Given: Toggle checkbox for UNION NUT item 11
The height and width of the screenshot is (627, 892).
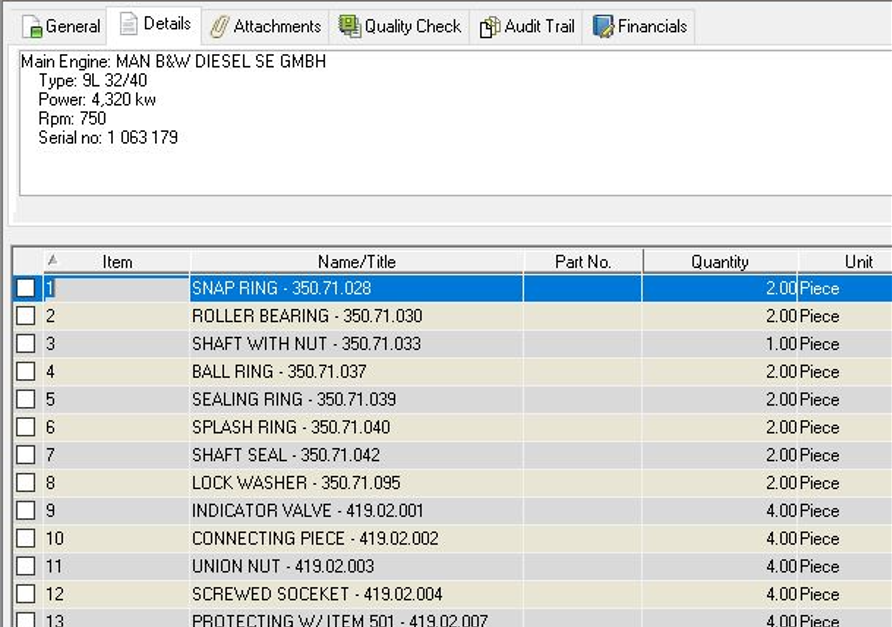Looking at the screenshot, I should (x=26, y=567).
